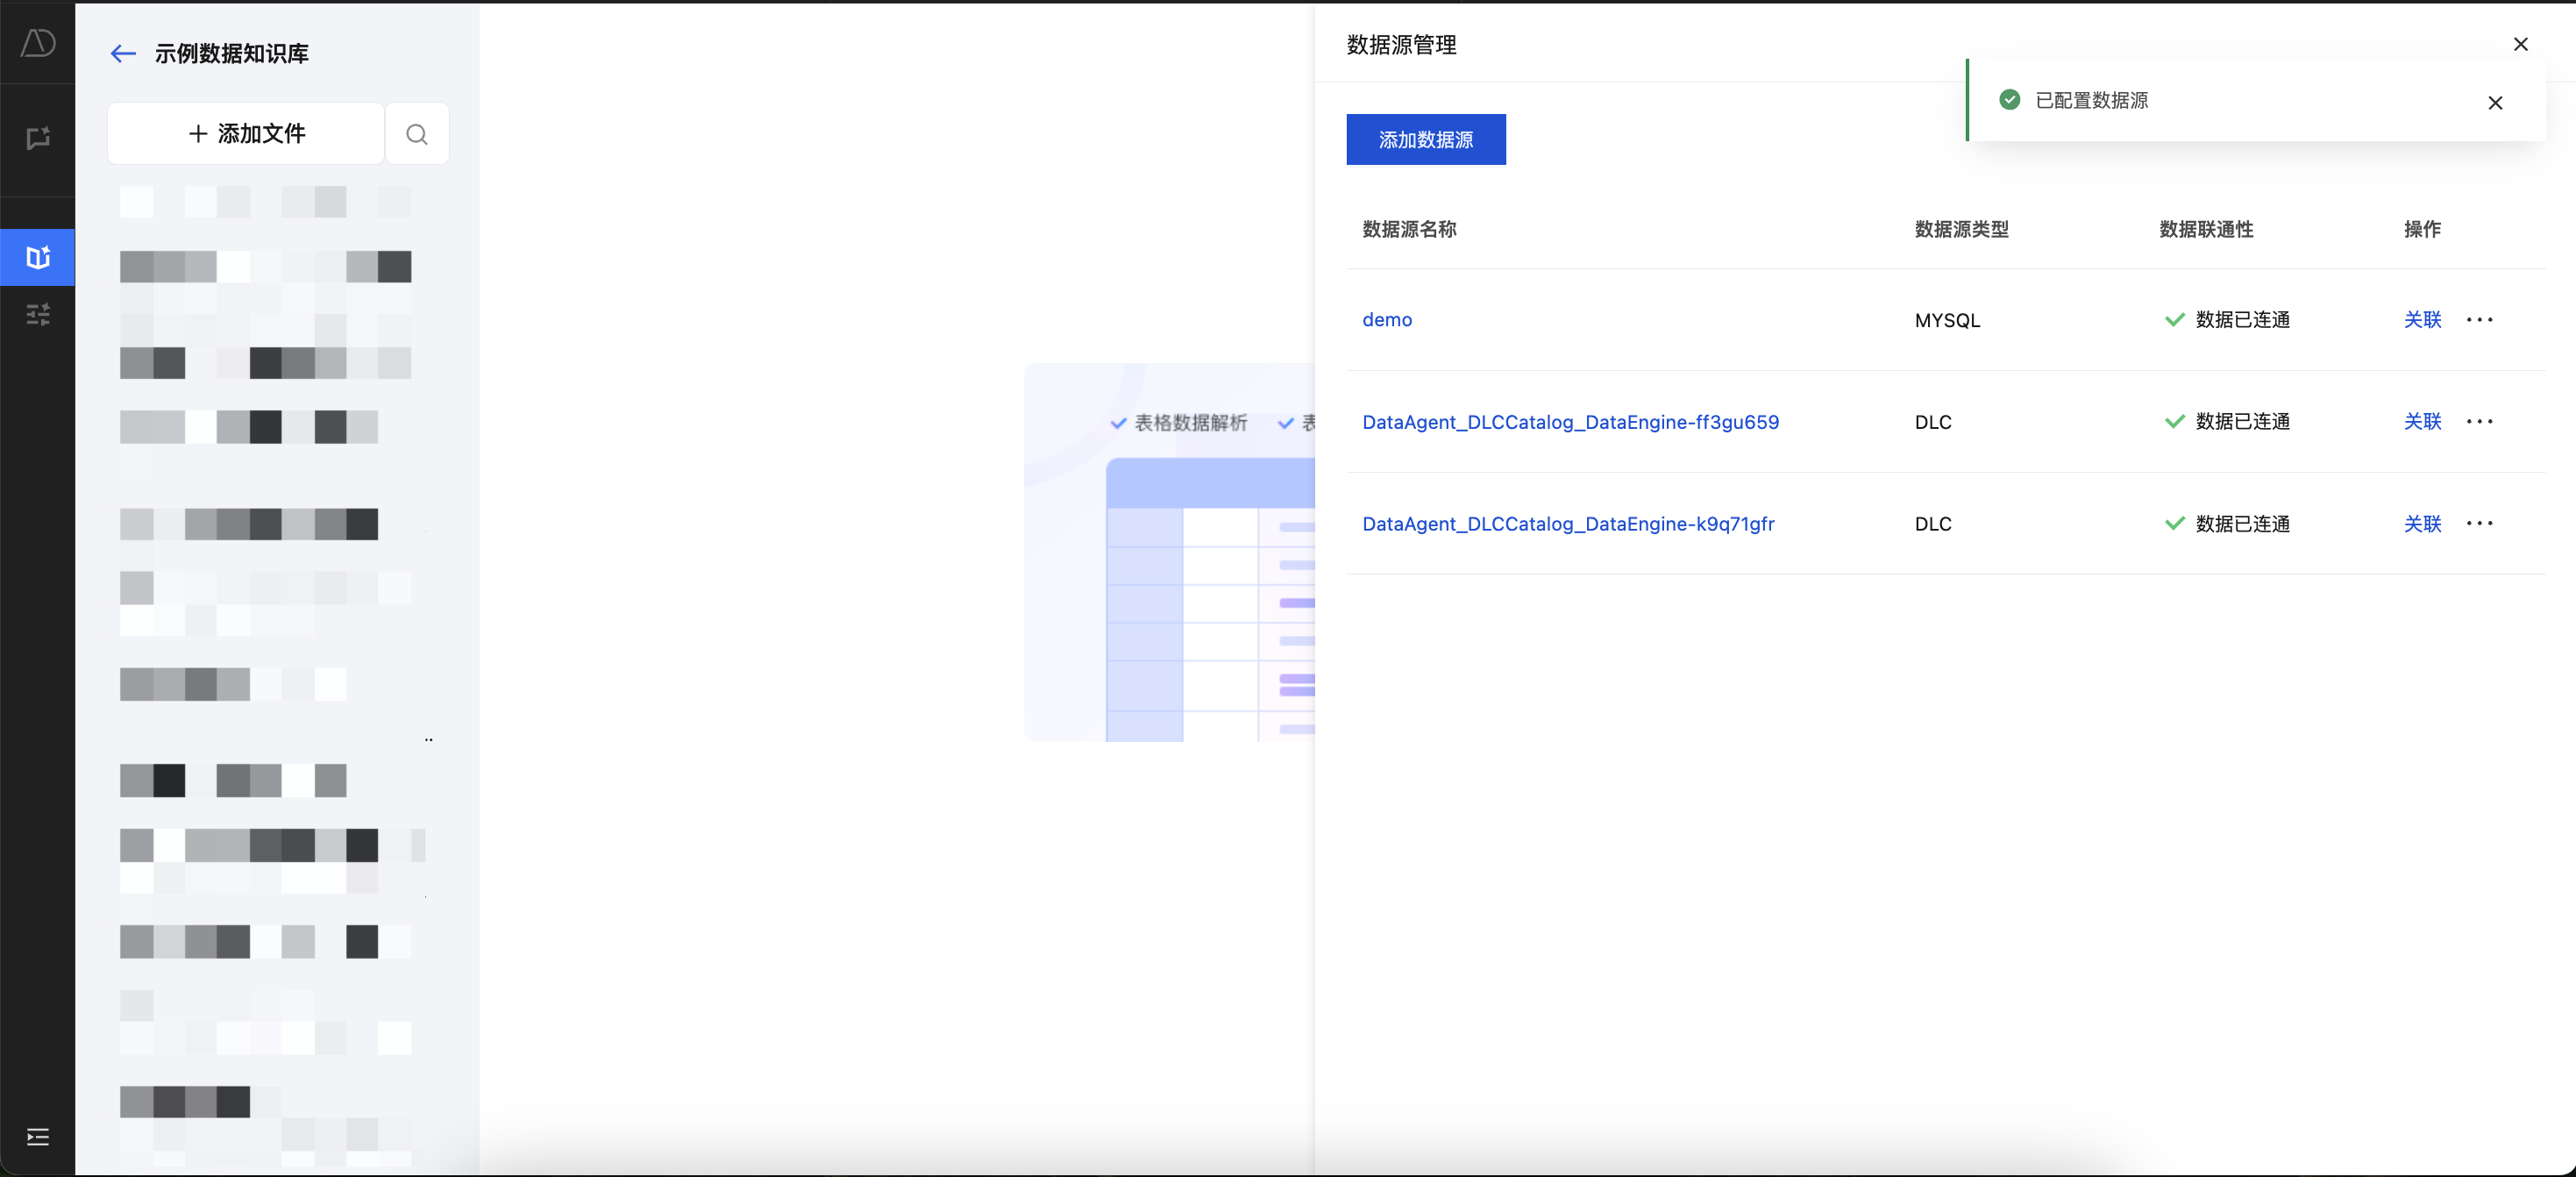Click the app logo in sidebar

tap(38, 43)
